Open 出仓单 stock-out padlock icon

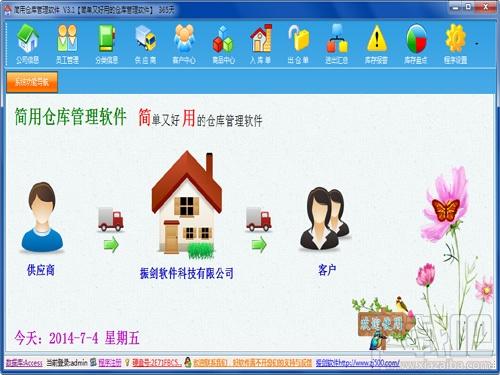click(298, 44)
